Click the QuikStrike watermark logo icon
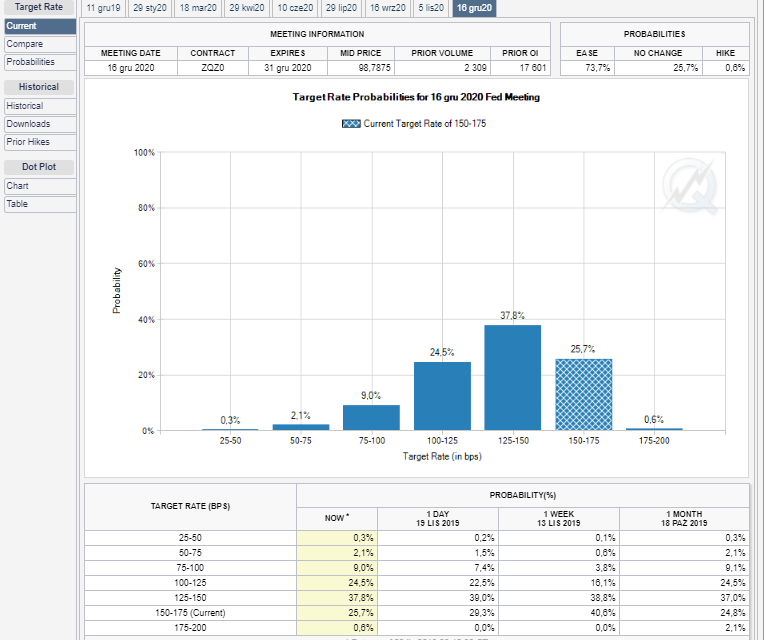This screenshot has height=640, width=764. [691, 186]
